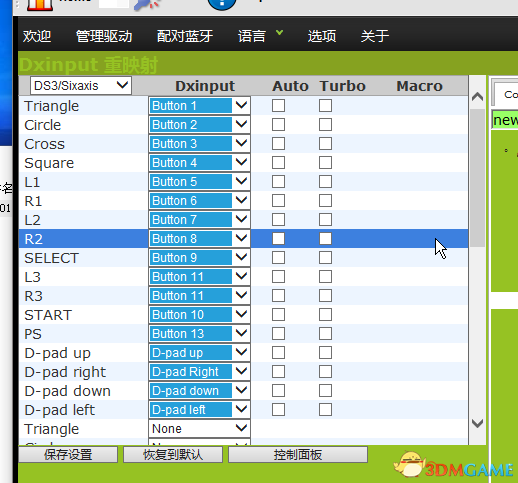Enable Auto for D-pad right row

coord(278,372)
